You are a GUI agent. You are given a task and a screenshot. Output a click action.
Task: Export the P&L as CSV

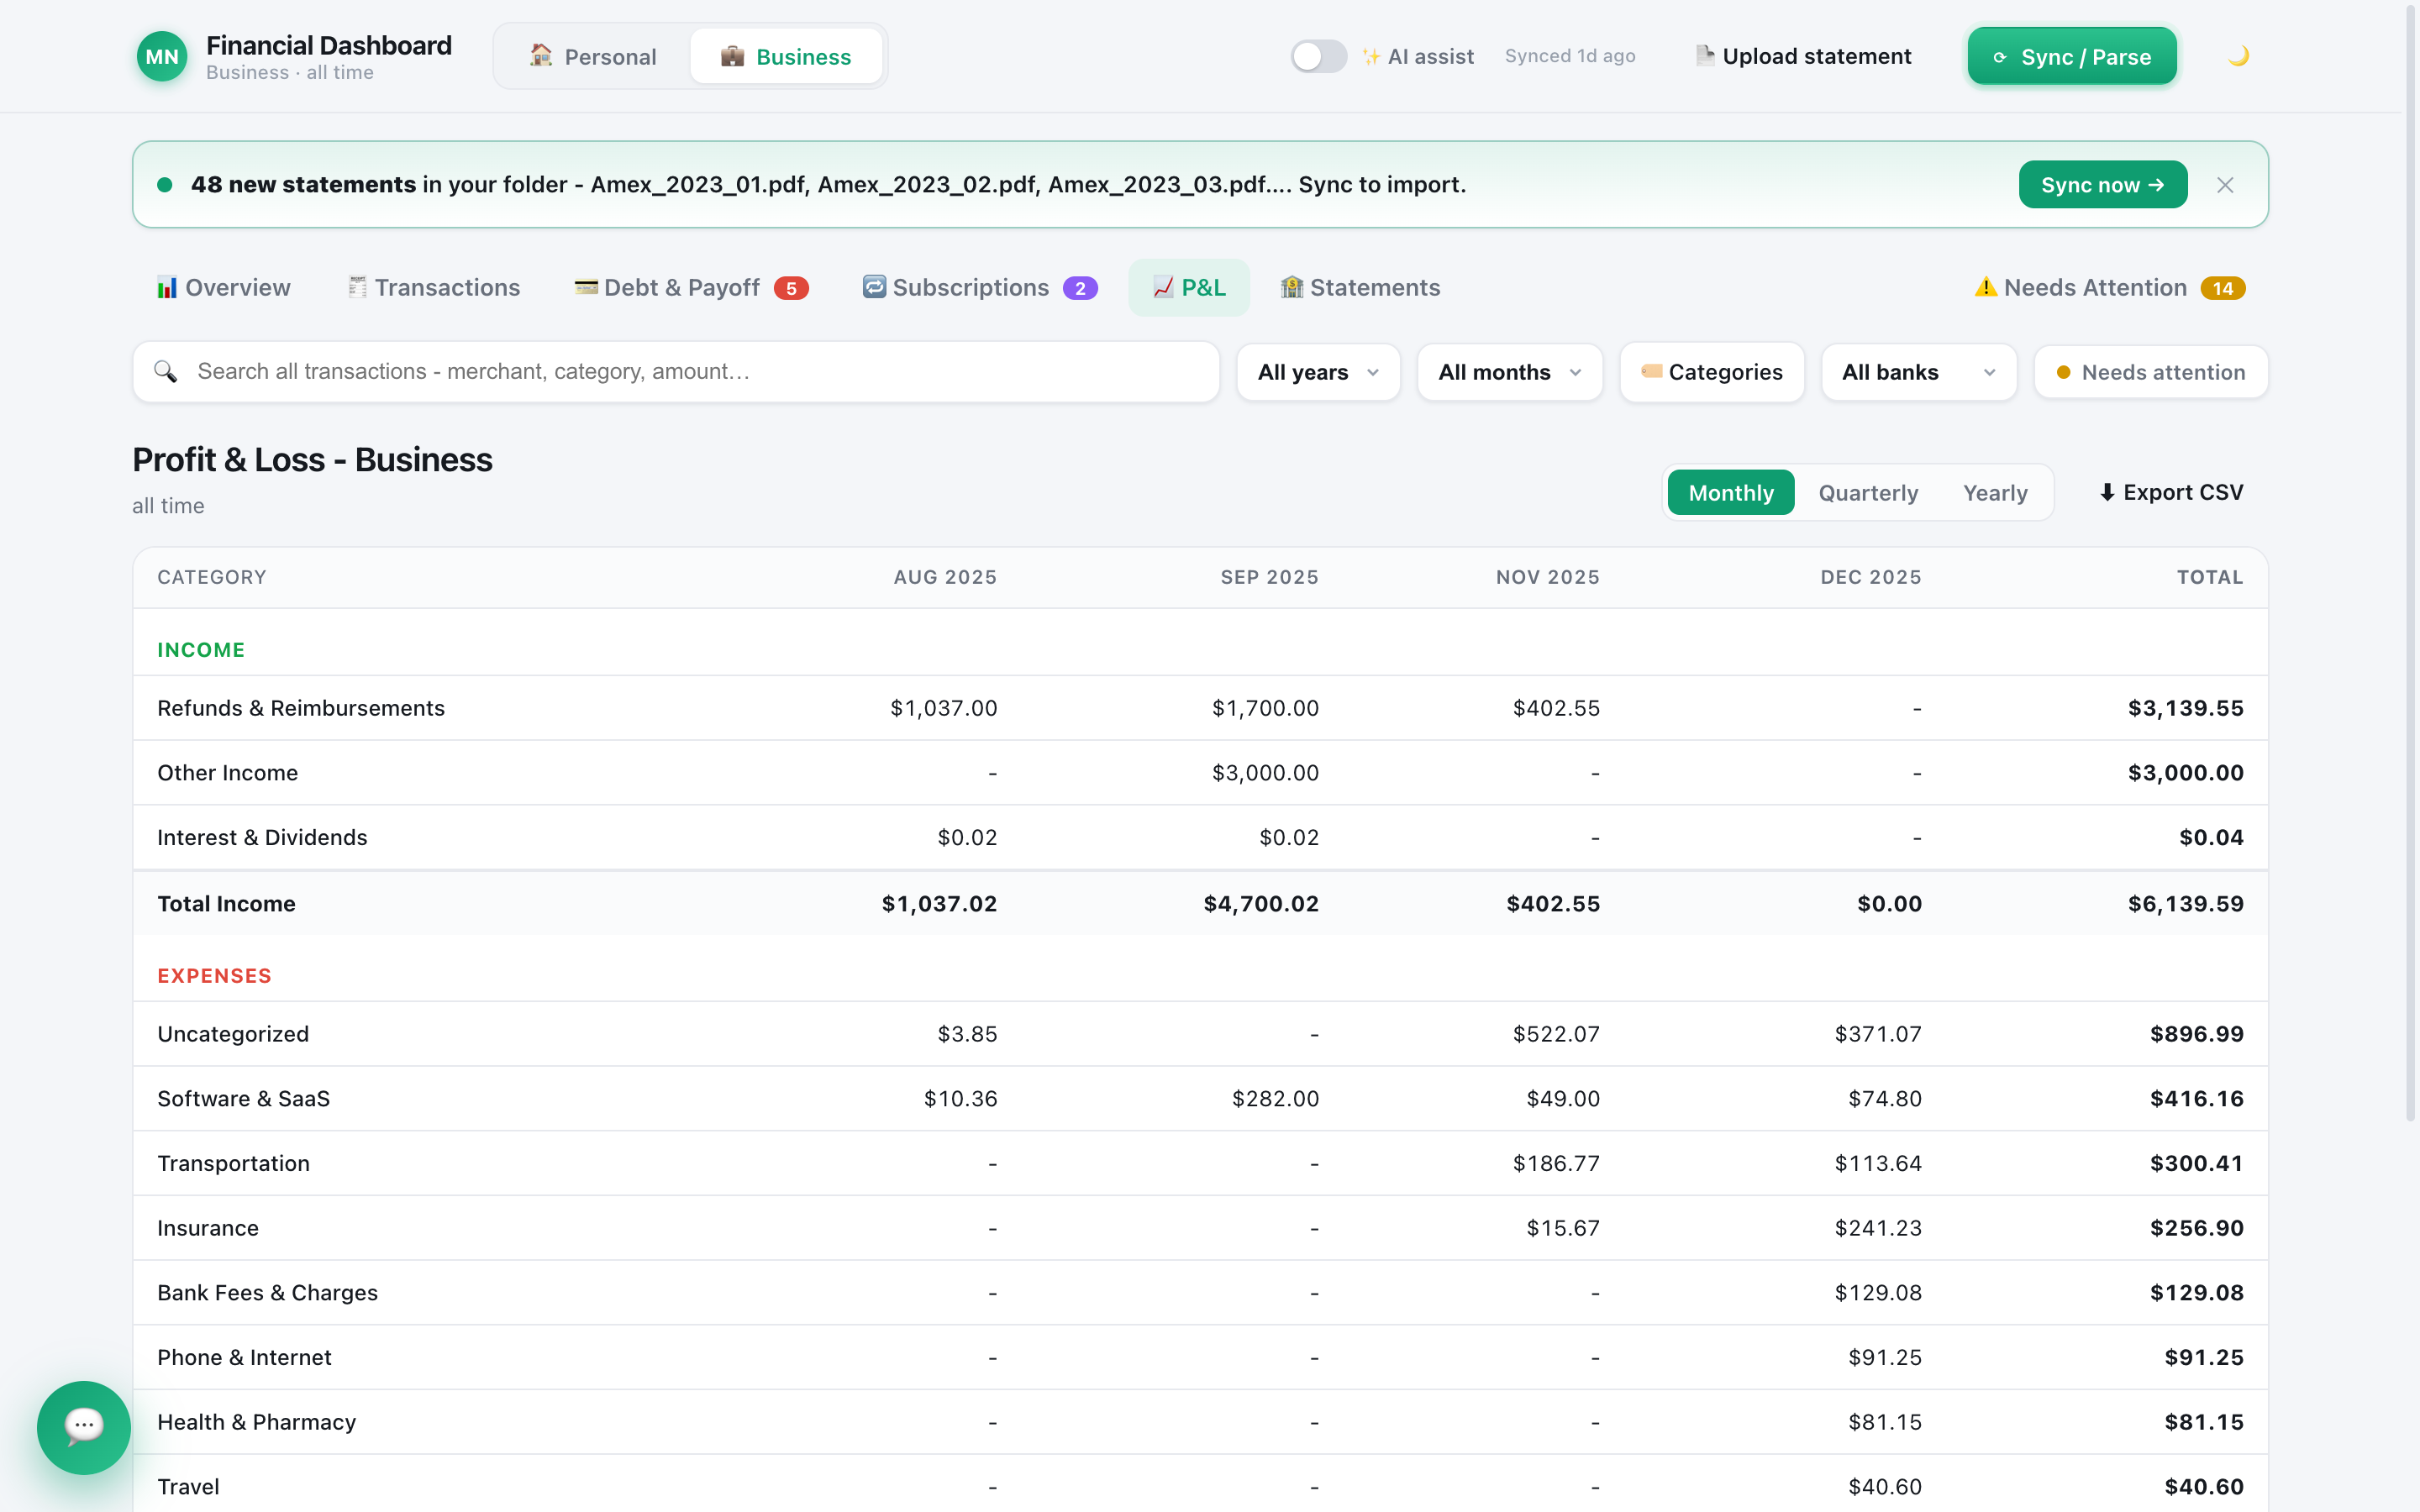coord(2171,492)
